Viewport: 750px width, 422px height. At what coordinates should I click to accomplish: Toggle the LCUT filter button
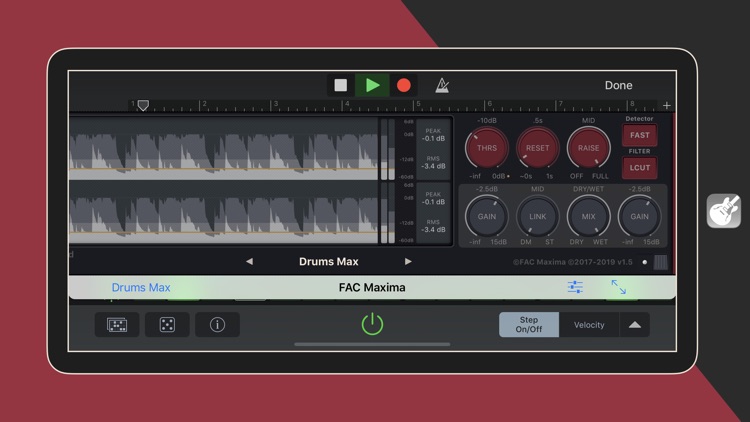click(x=640, y=168)
